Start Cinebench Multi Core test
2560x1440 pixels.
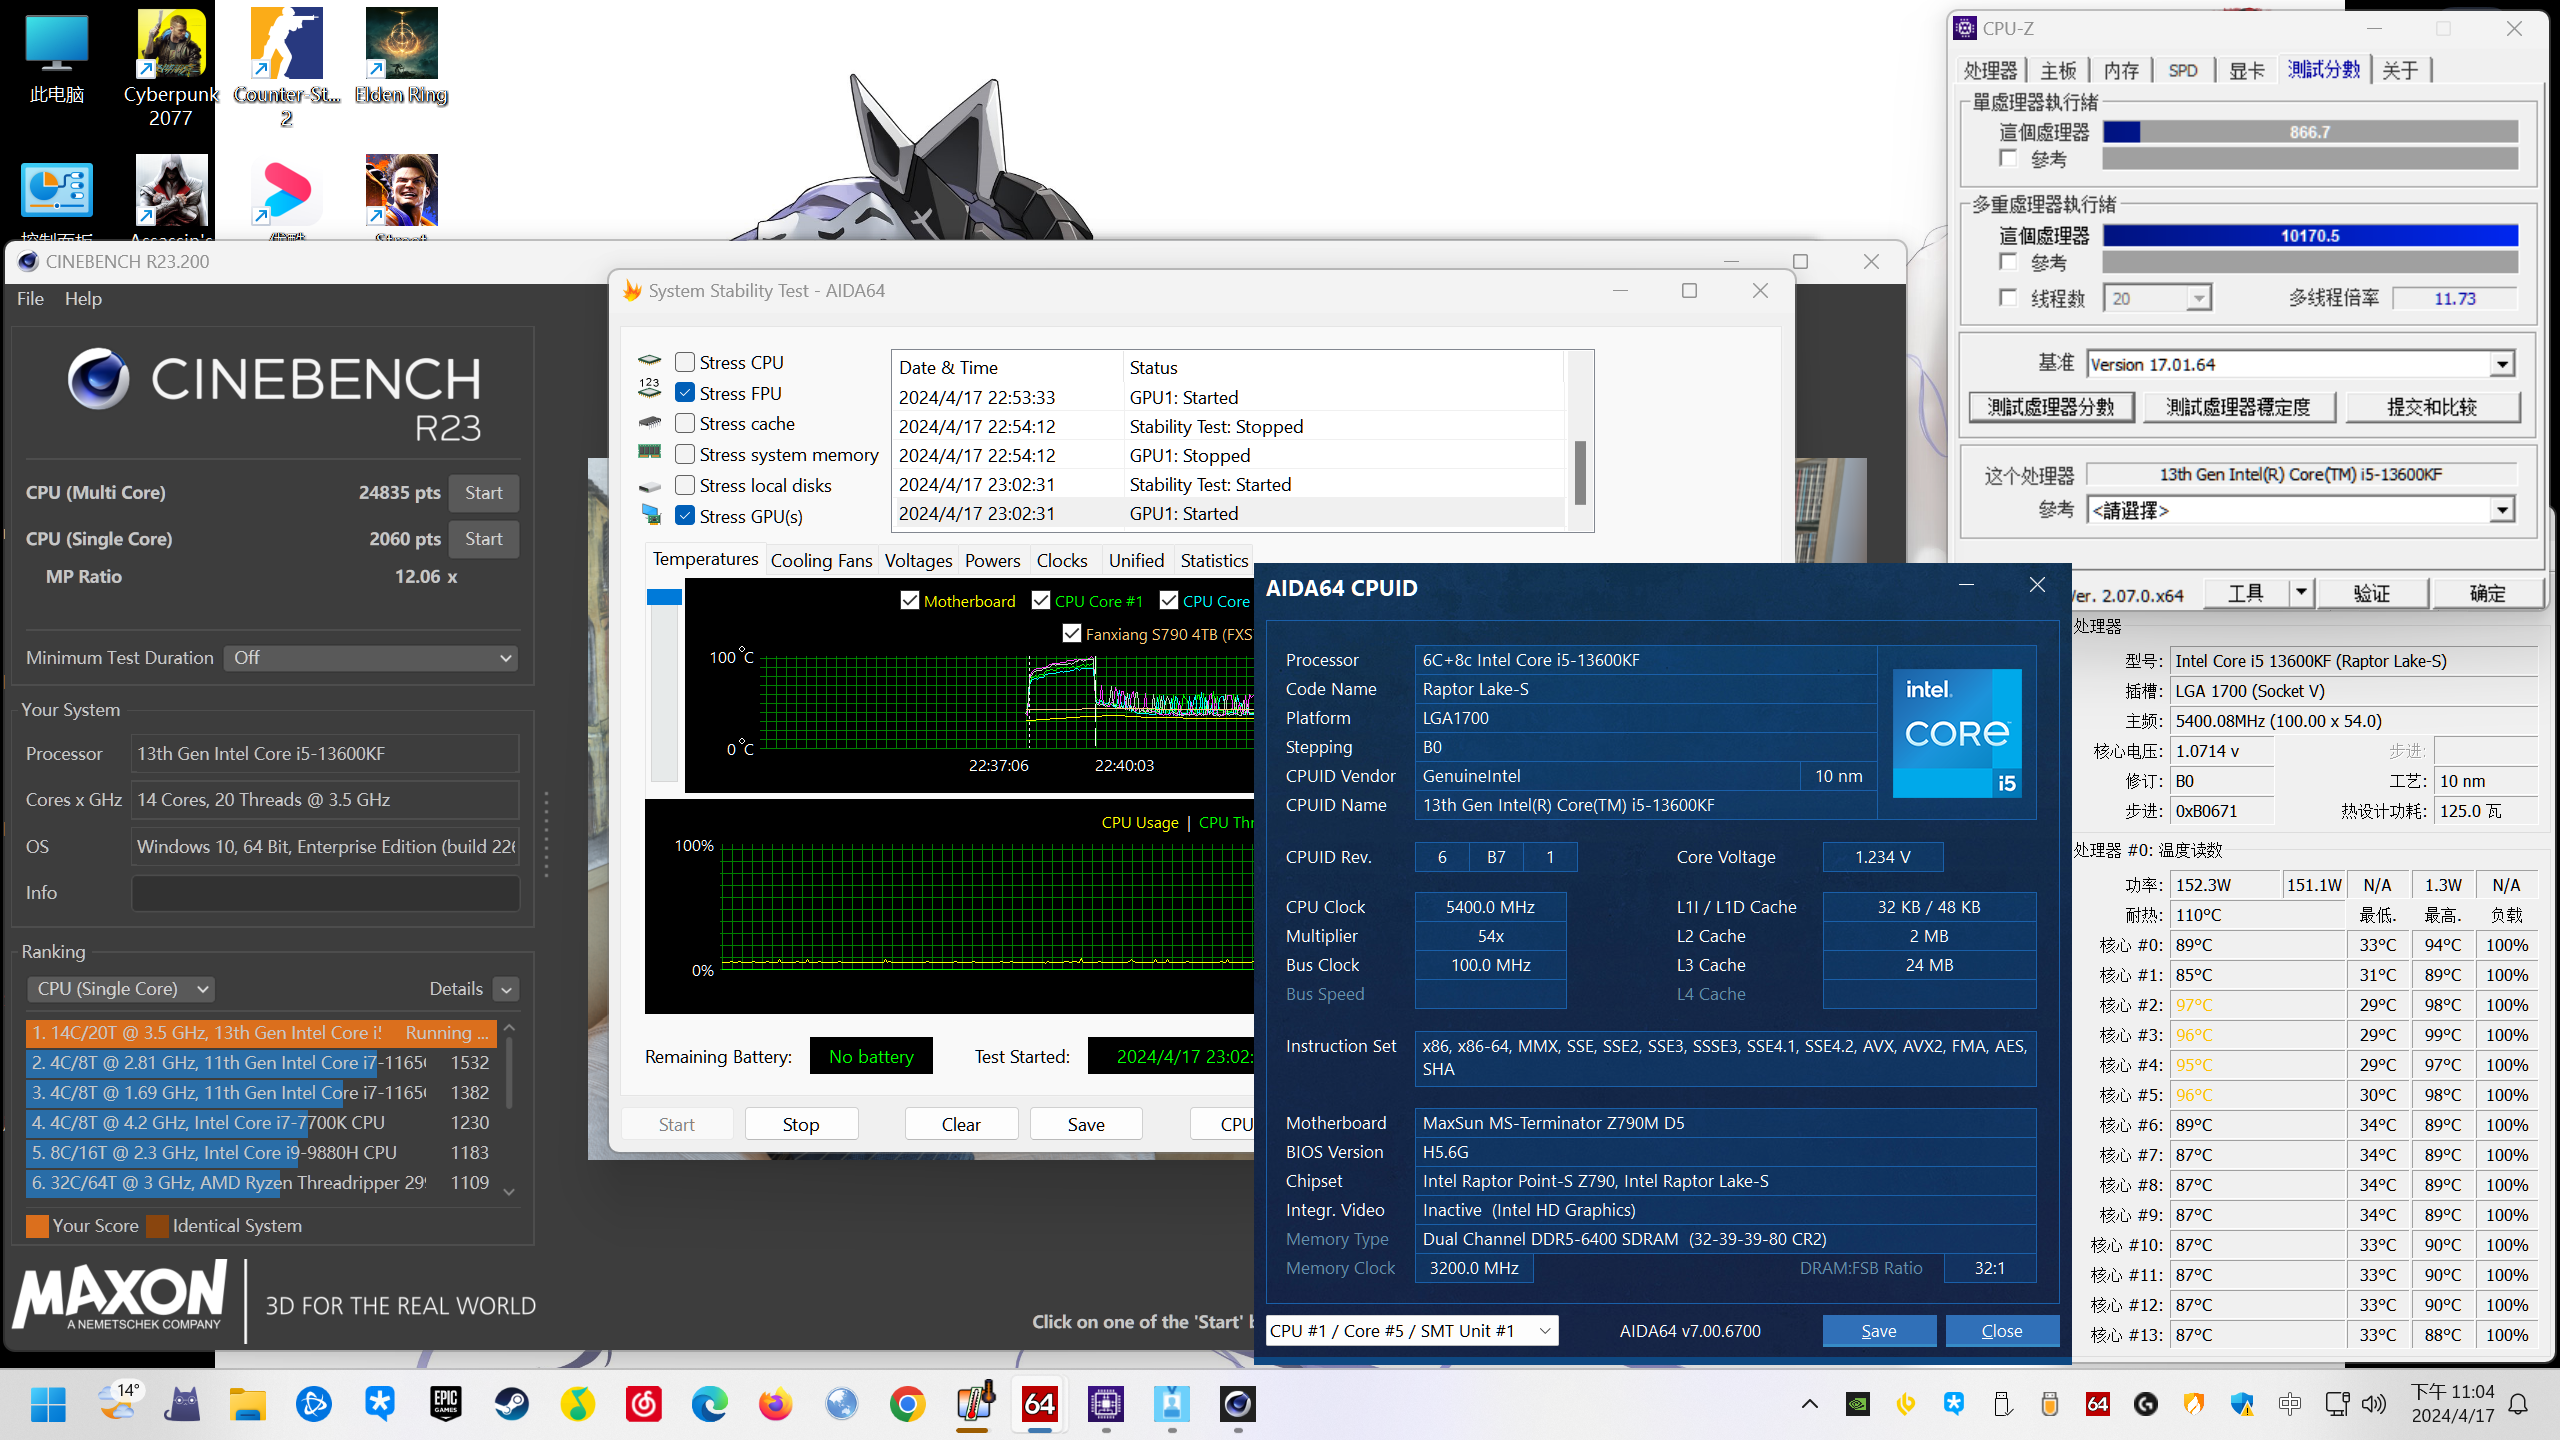(x=484, y=493)
